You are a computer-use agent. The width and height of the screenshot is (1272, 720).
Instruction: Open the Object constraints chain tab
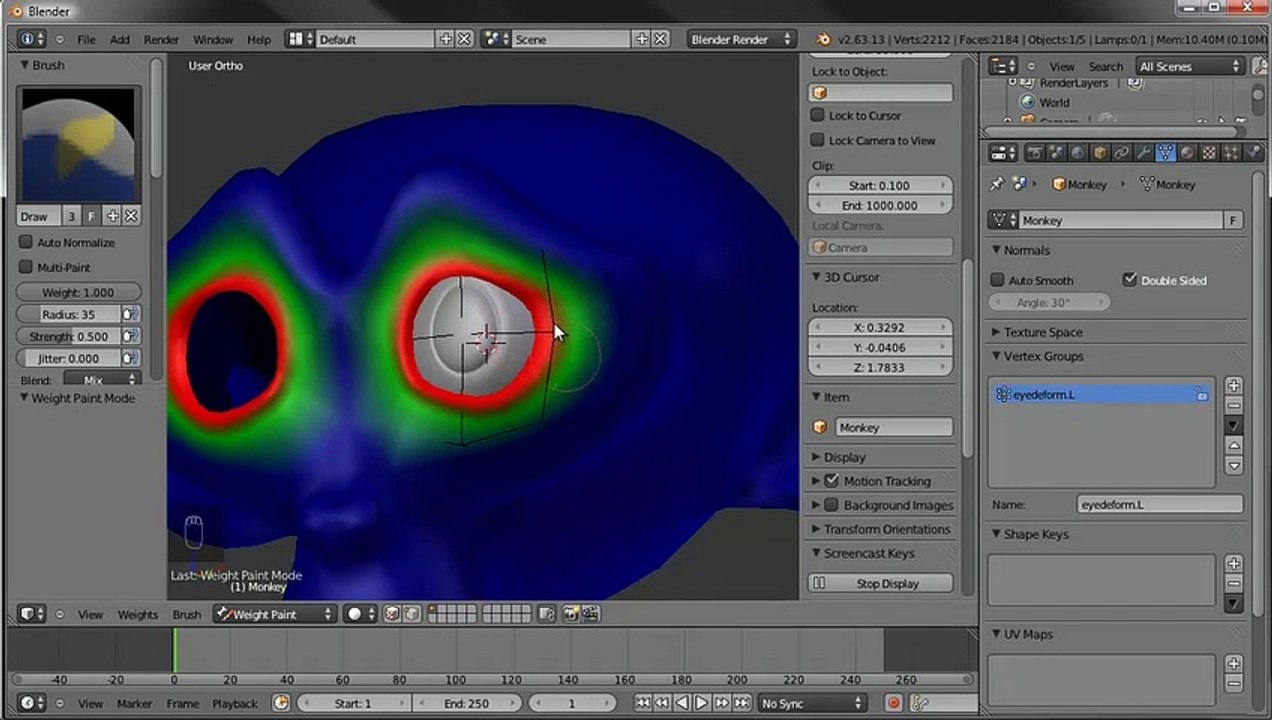point(1121,153)
